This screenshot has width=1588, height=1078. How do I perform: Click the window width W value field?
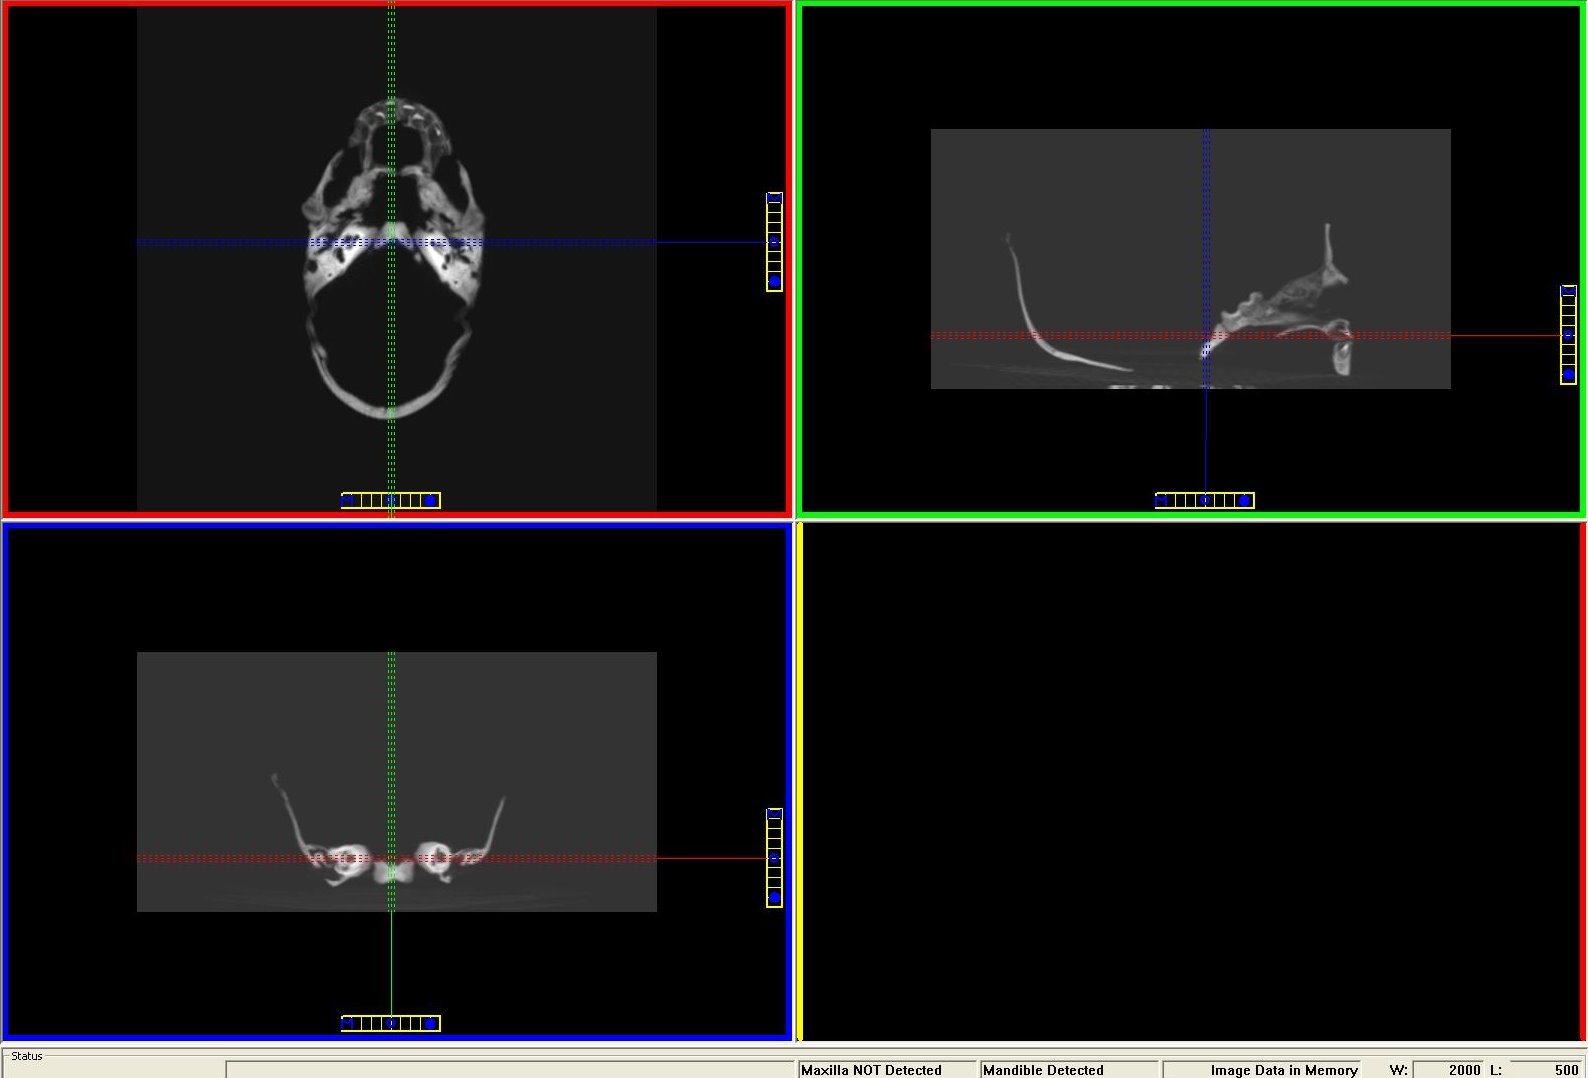(1446, 1070)
